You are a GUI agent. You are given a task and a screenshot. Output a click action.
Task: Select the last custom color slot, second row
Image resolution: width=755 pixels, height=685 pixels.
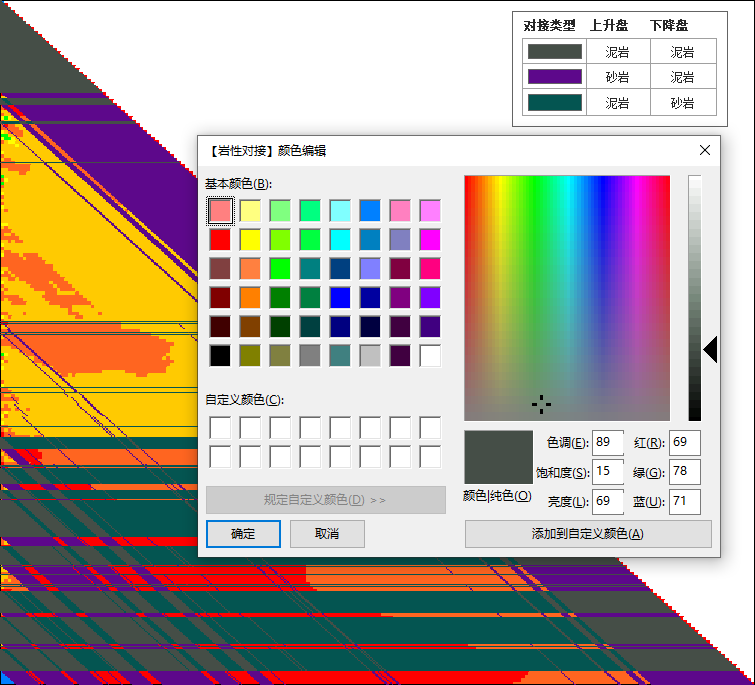[x=430, y=457]
